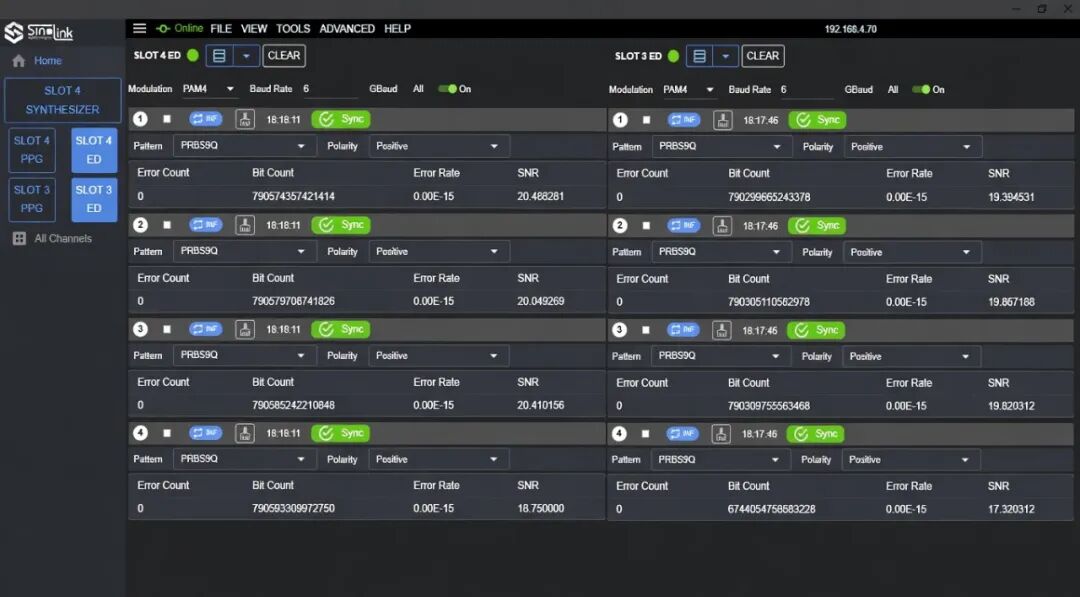The width and height of the screenshot is (1080, 597).
Task: Toggle the All On switch for Slot 3 ED
Action: point(921,90)
